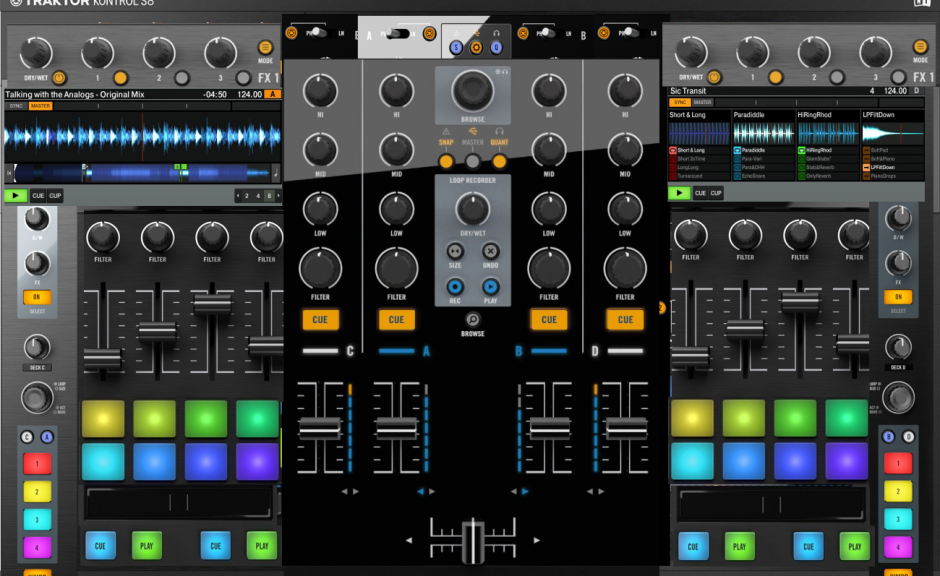
Task: Toggle the SNAP button in the mixer
Action: pos(446,161)
